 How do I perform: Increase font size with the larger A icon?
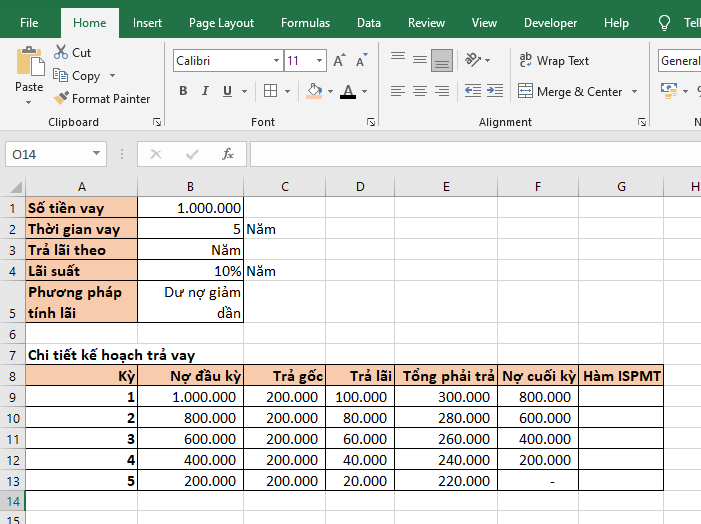(x=339, y=61)
